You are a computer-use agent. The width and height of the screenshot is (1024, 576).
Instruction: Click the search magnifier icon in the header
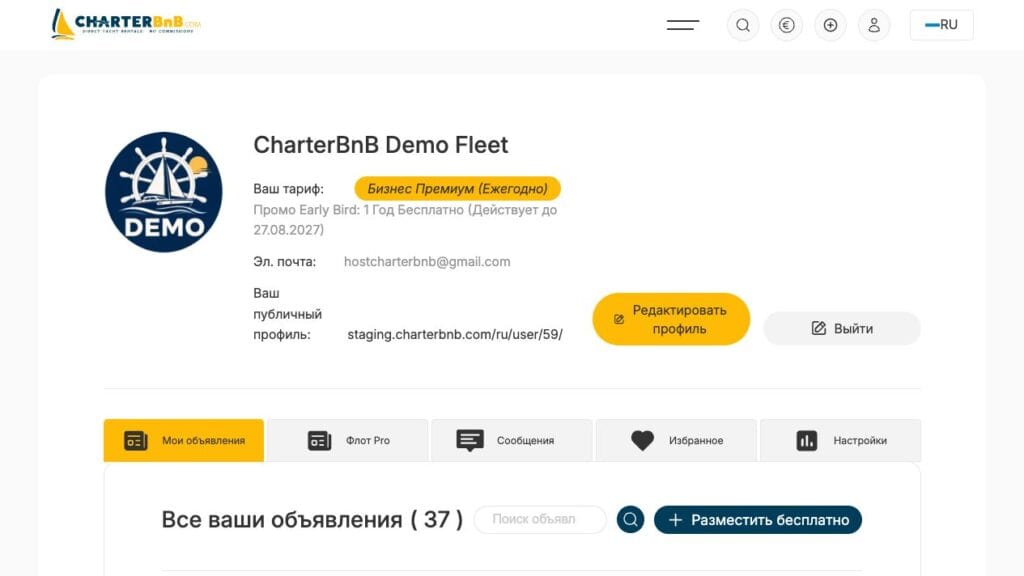tap(743, 25)
